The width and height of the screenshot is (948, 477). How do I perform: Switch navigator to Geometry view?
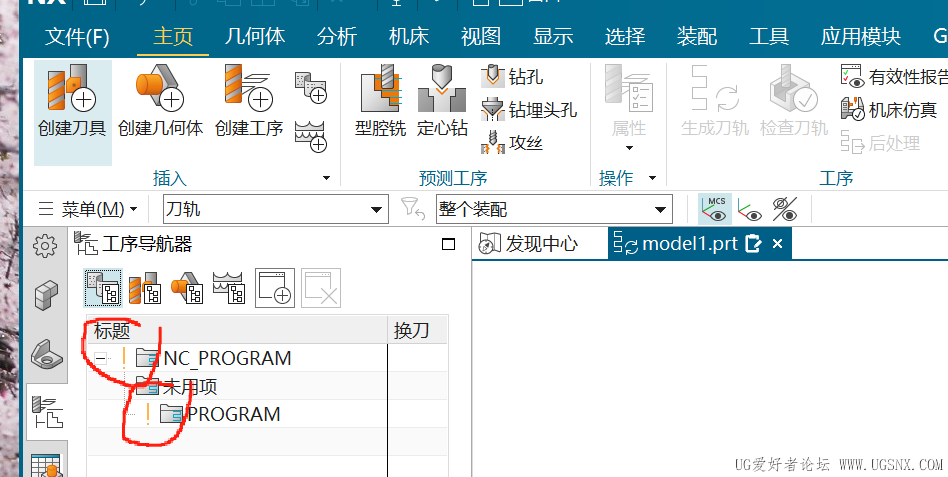(x=187, y=288)
